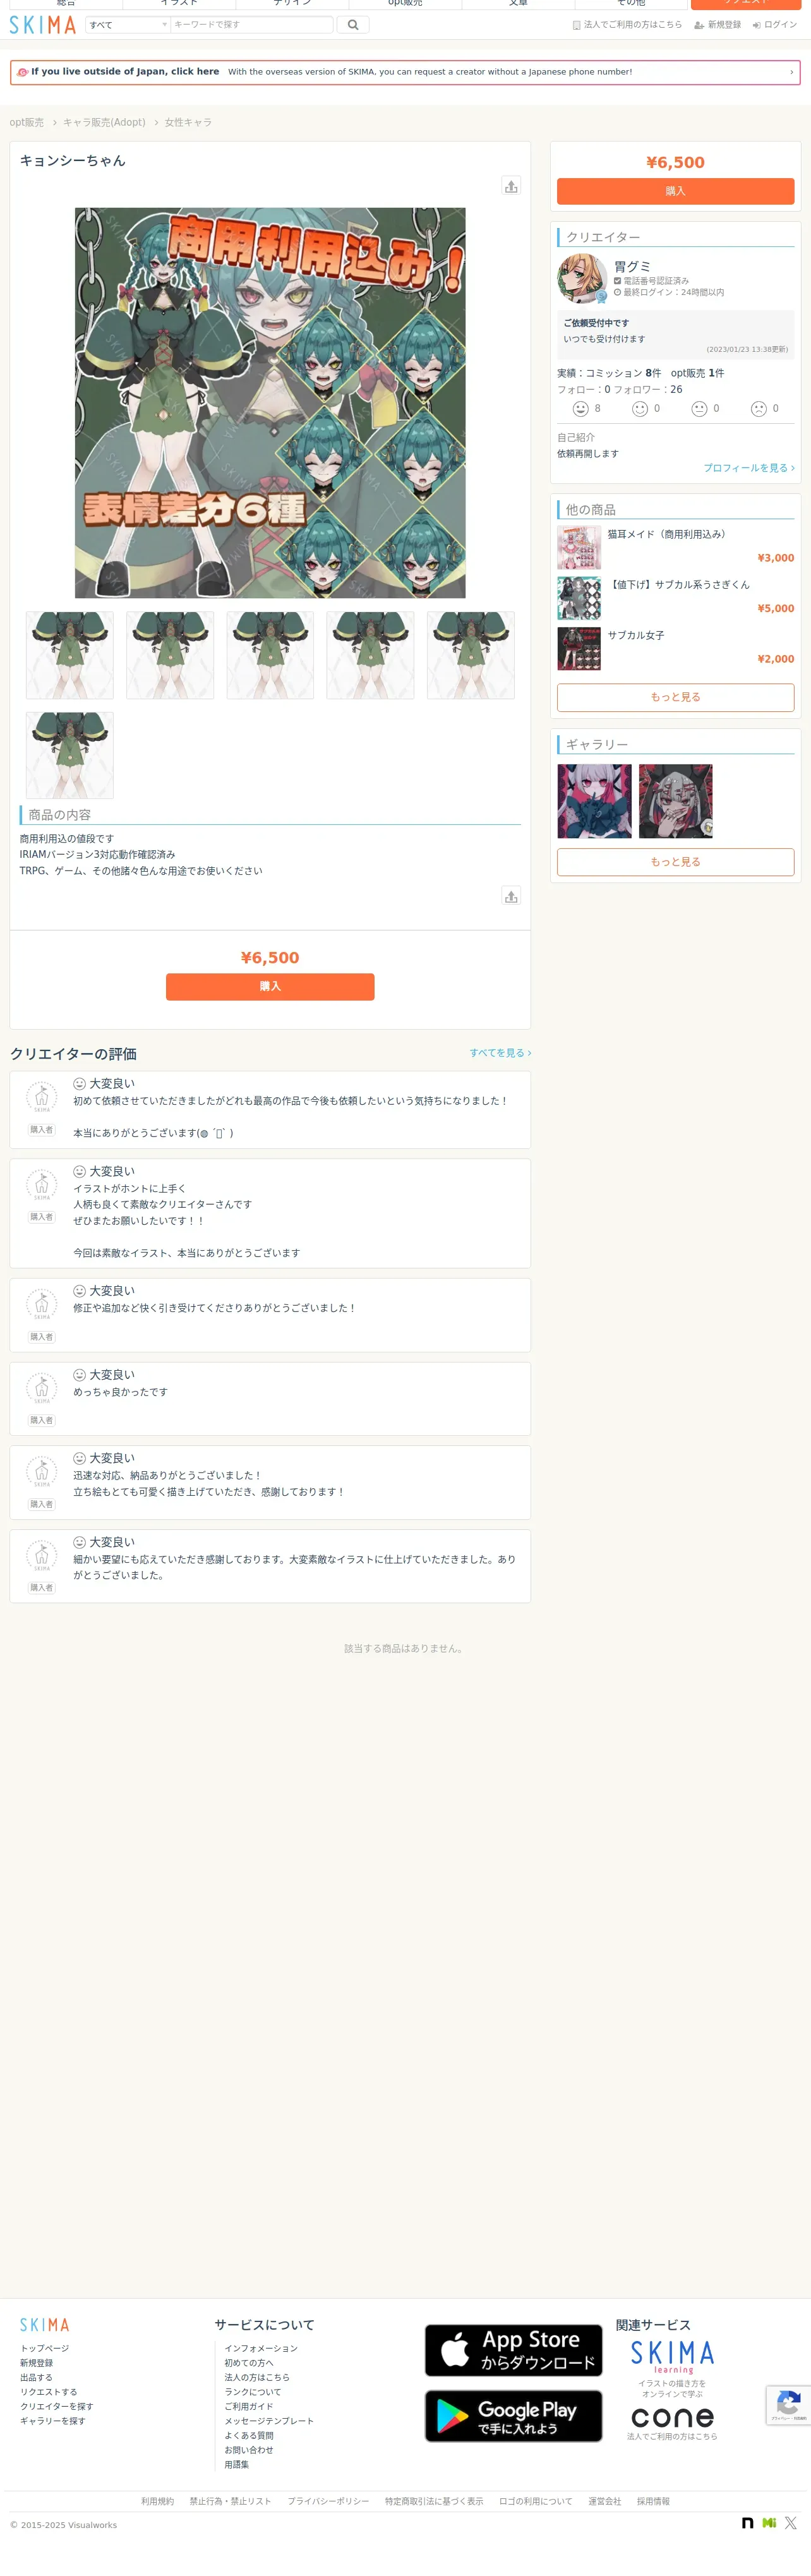Open the すべて category dropdown in search bar

(x=127, y=25)
